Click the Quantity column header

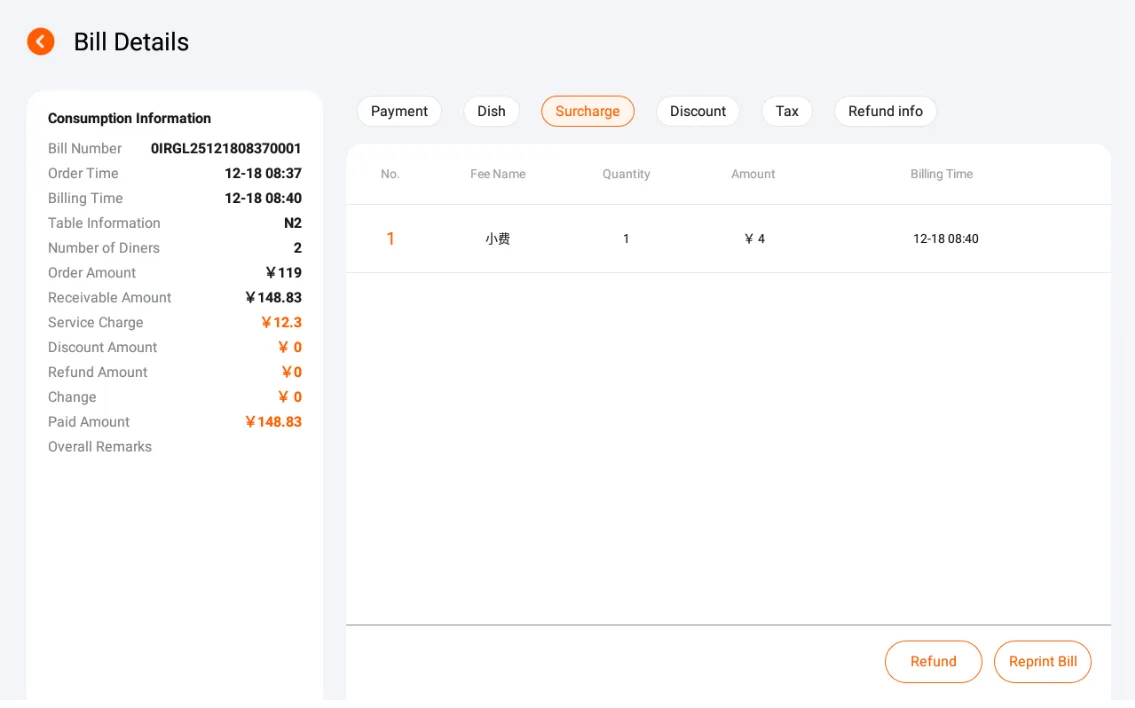click(x=626, y=174)
